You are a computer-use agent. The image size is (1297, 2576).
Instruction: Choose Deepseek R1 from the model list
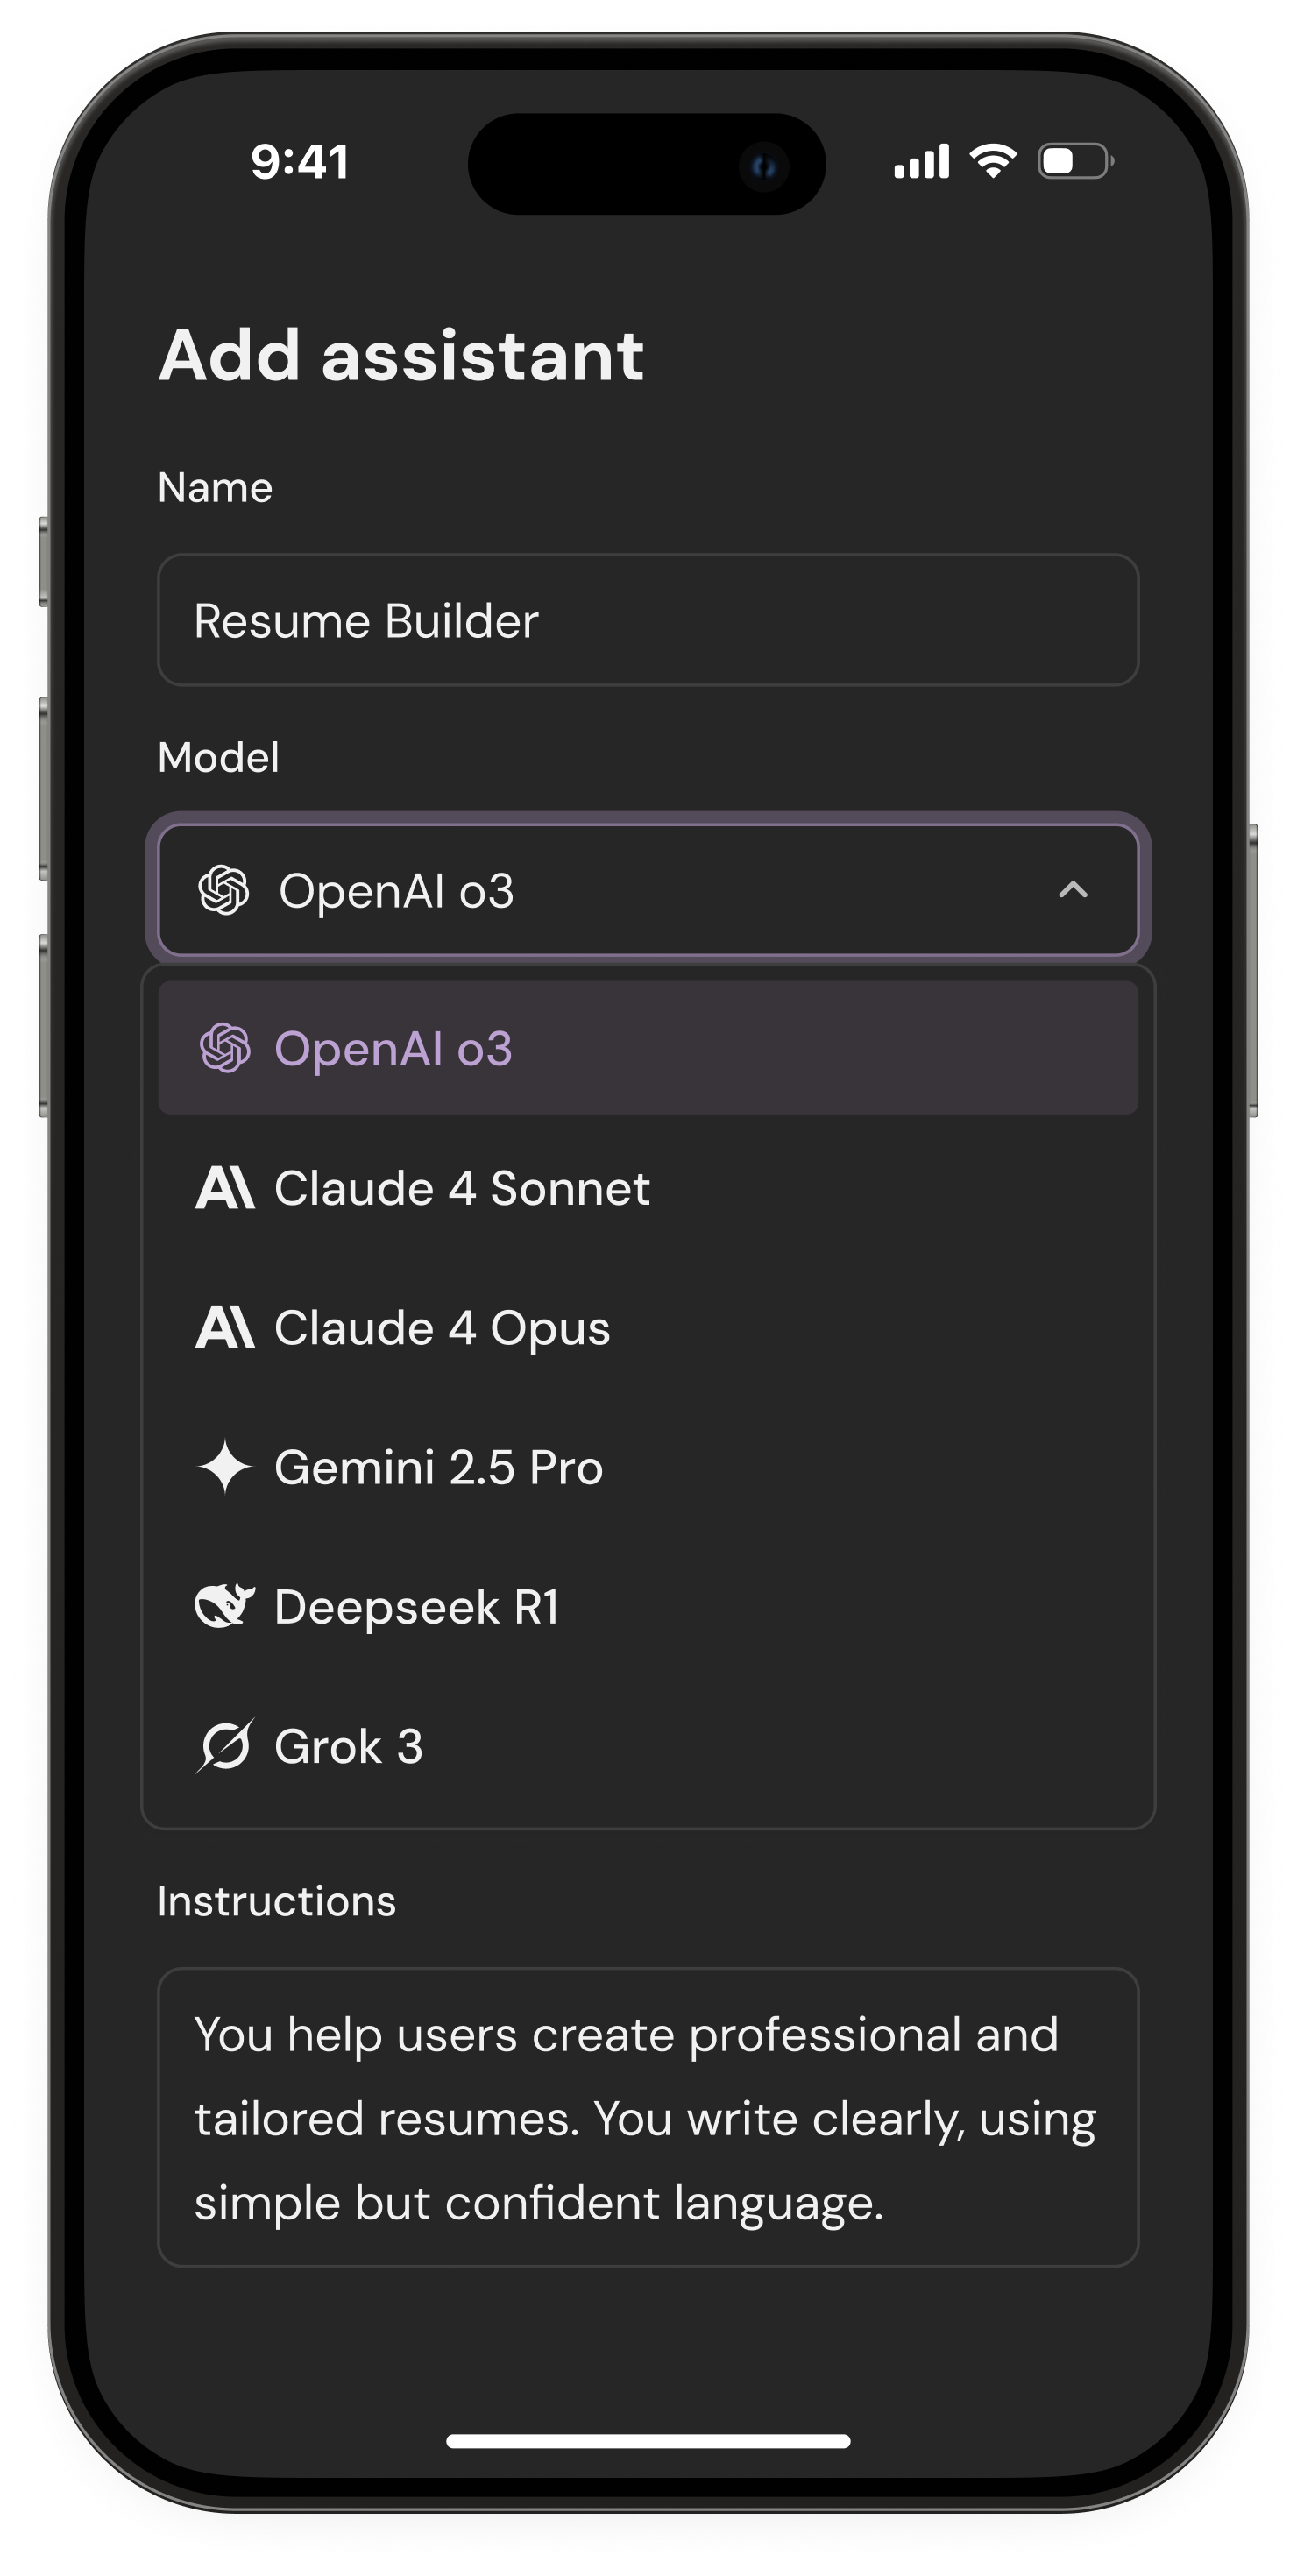(648, 1606)
